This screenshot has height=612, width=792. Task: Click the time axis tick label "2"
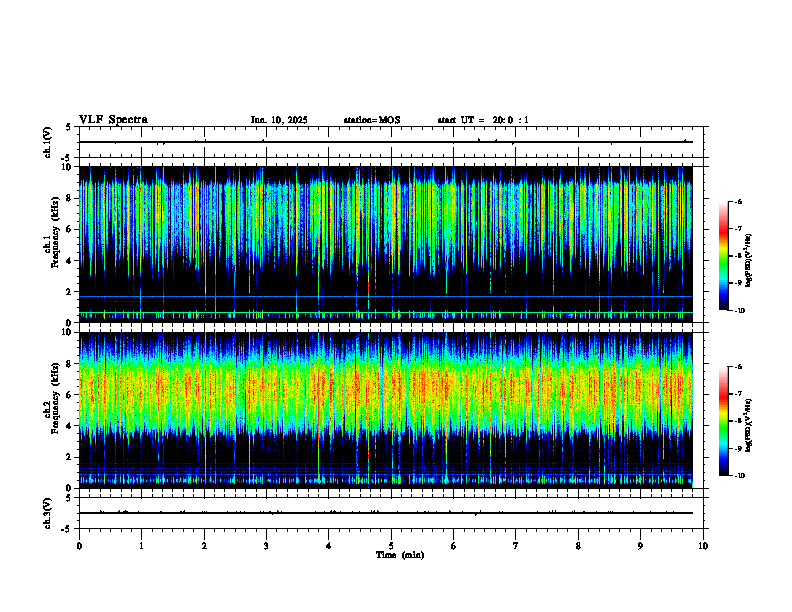point(204,546)
